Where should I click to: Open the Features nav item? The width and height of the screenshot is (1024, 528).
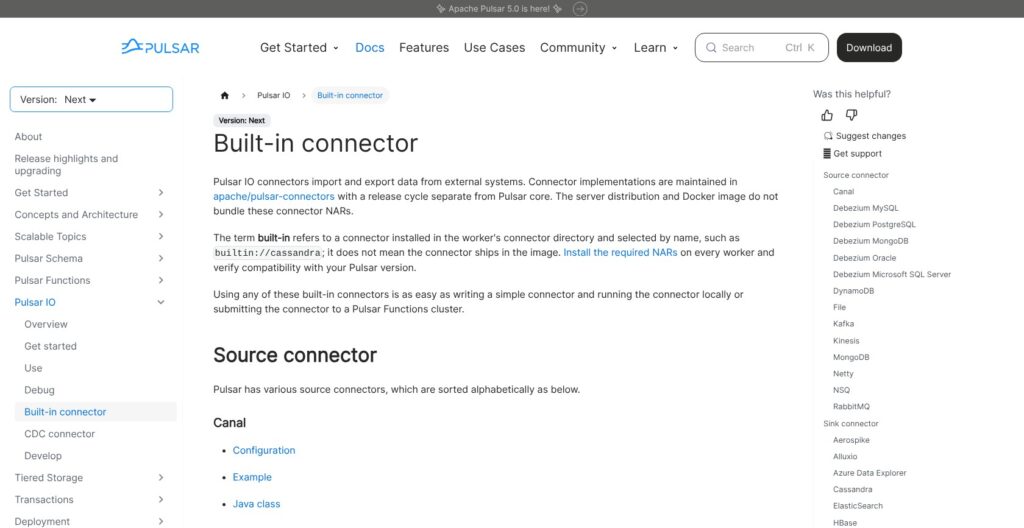click(424, 48)
